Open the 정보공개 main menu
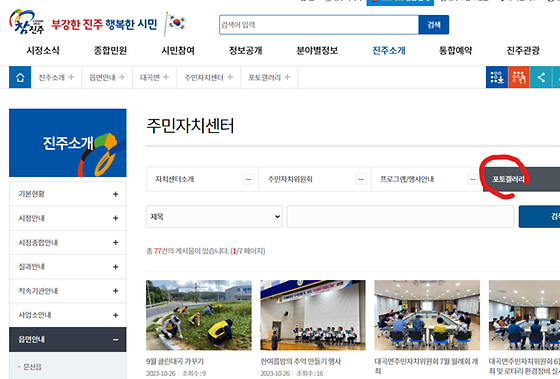This screenshot has width=560, height=379. pyautogui.click(x=246, y=50)
